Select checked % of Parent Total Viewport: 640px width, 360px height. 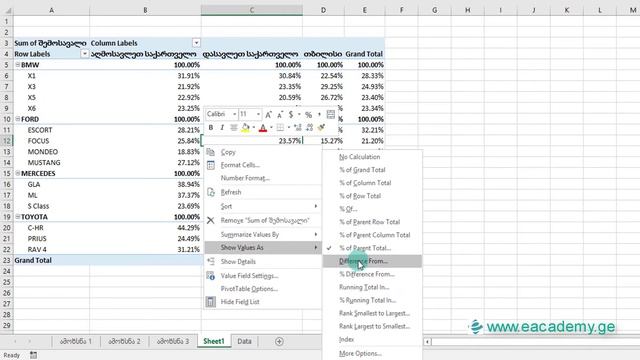[x=372, y=248]
